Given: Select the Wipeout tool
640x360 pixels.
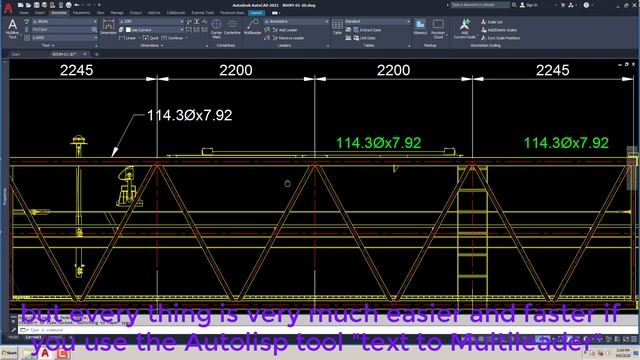Looking at the screenshot, I should [x=420, y=27].
